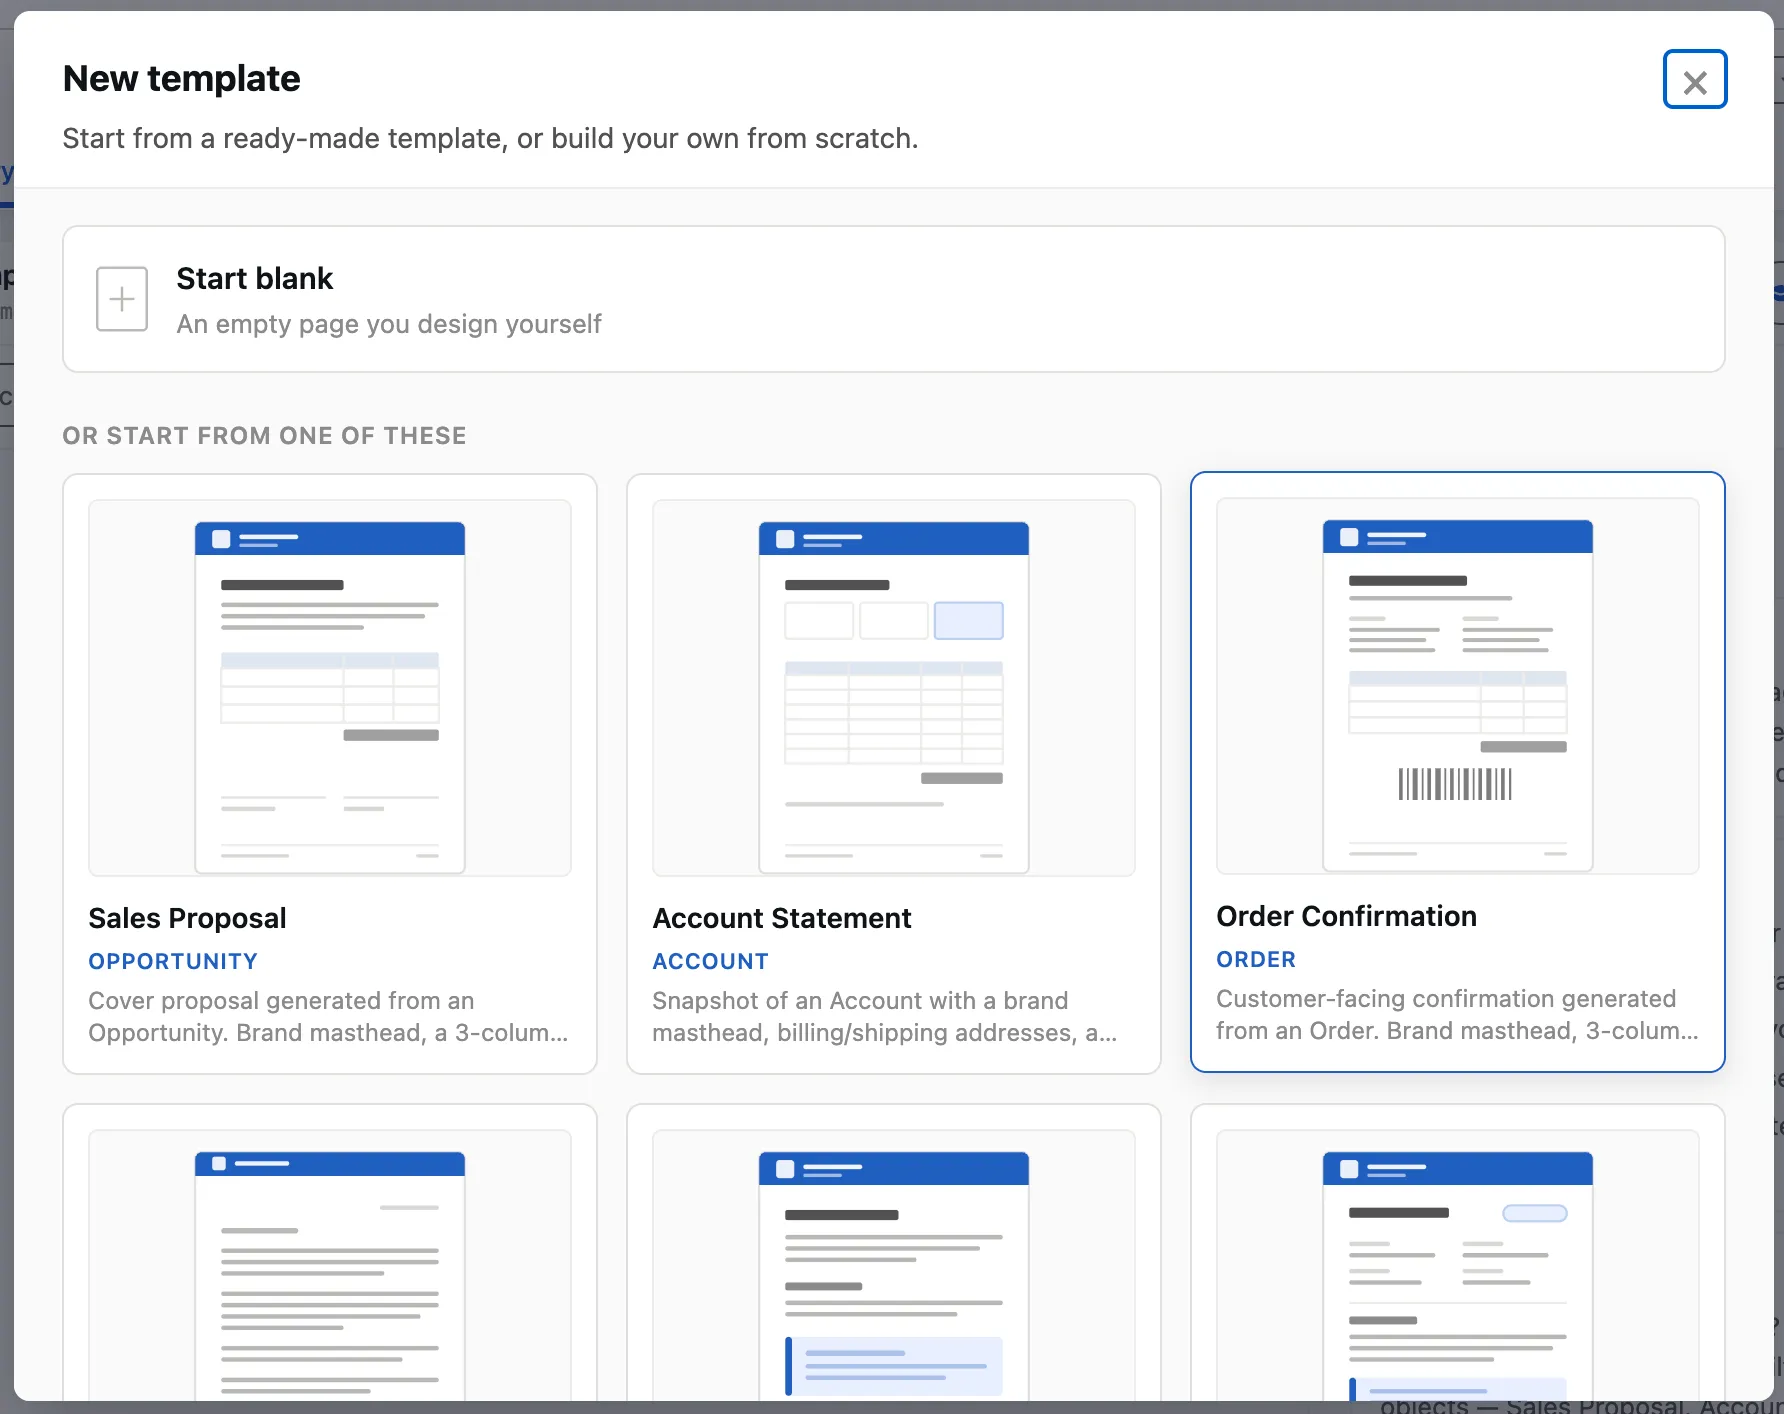The width and height of the screenshot is (1784, 1414).
Task: Click the OPPORTUNITY object label
Action: [x=173, y=961]
